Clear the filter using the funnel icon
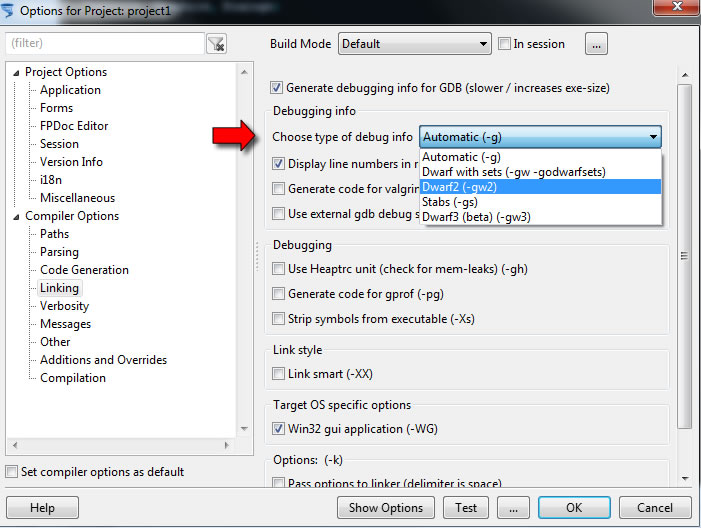This screenshot has height=528, width=701. click(216, 44)
